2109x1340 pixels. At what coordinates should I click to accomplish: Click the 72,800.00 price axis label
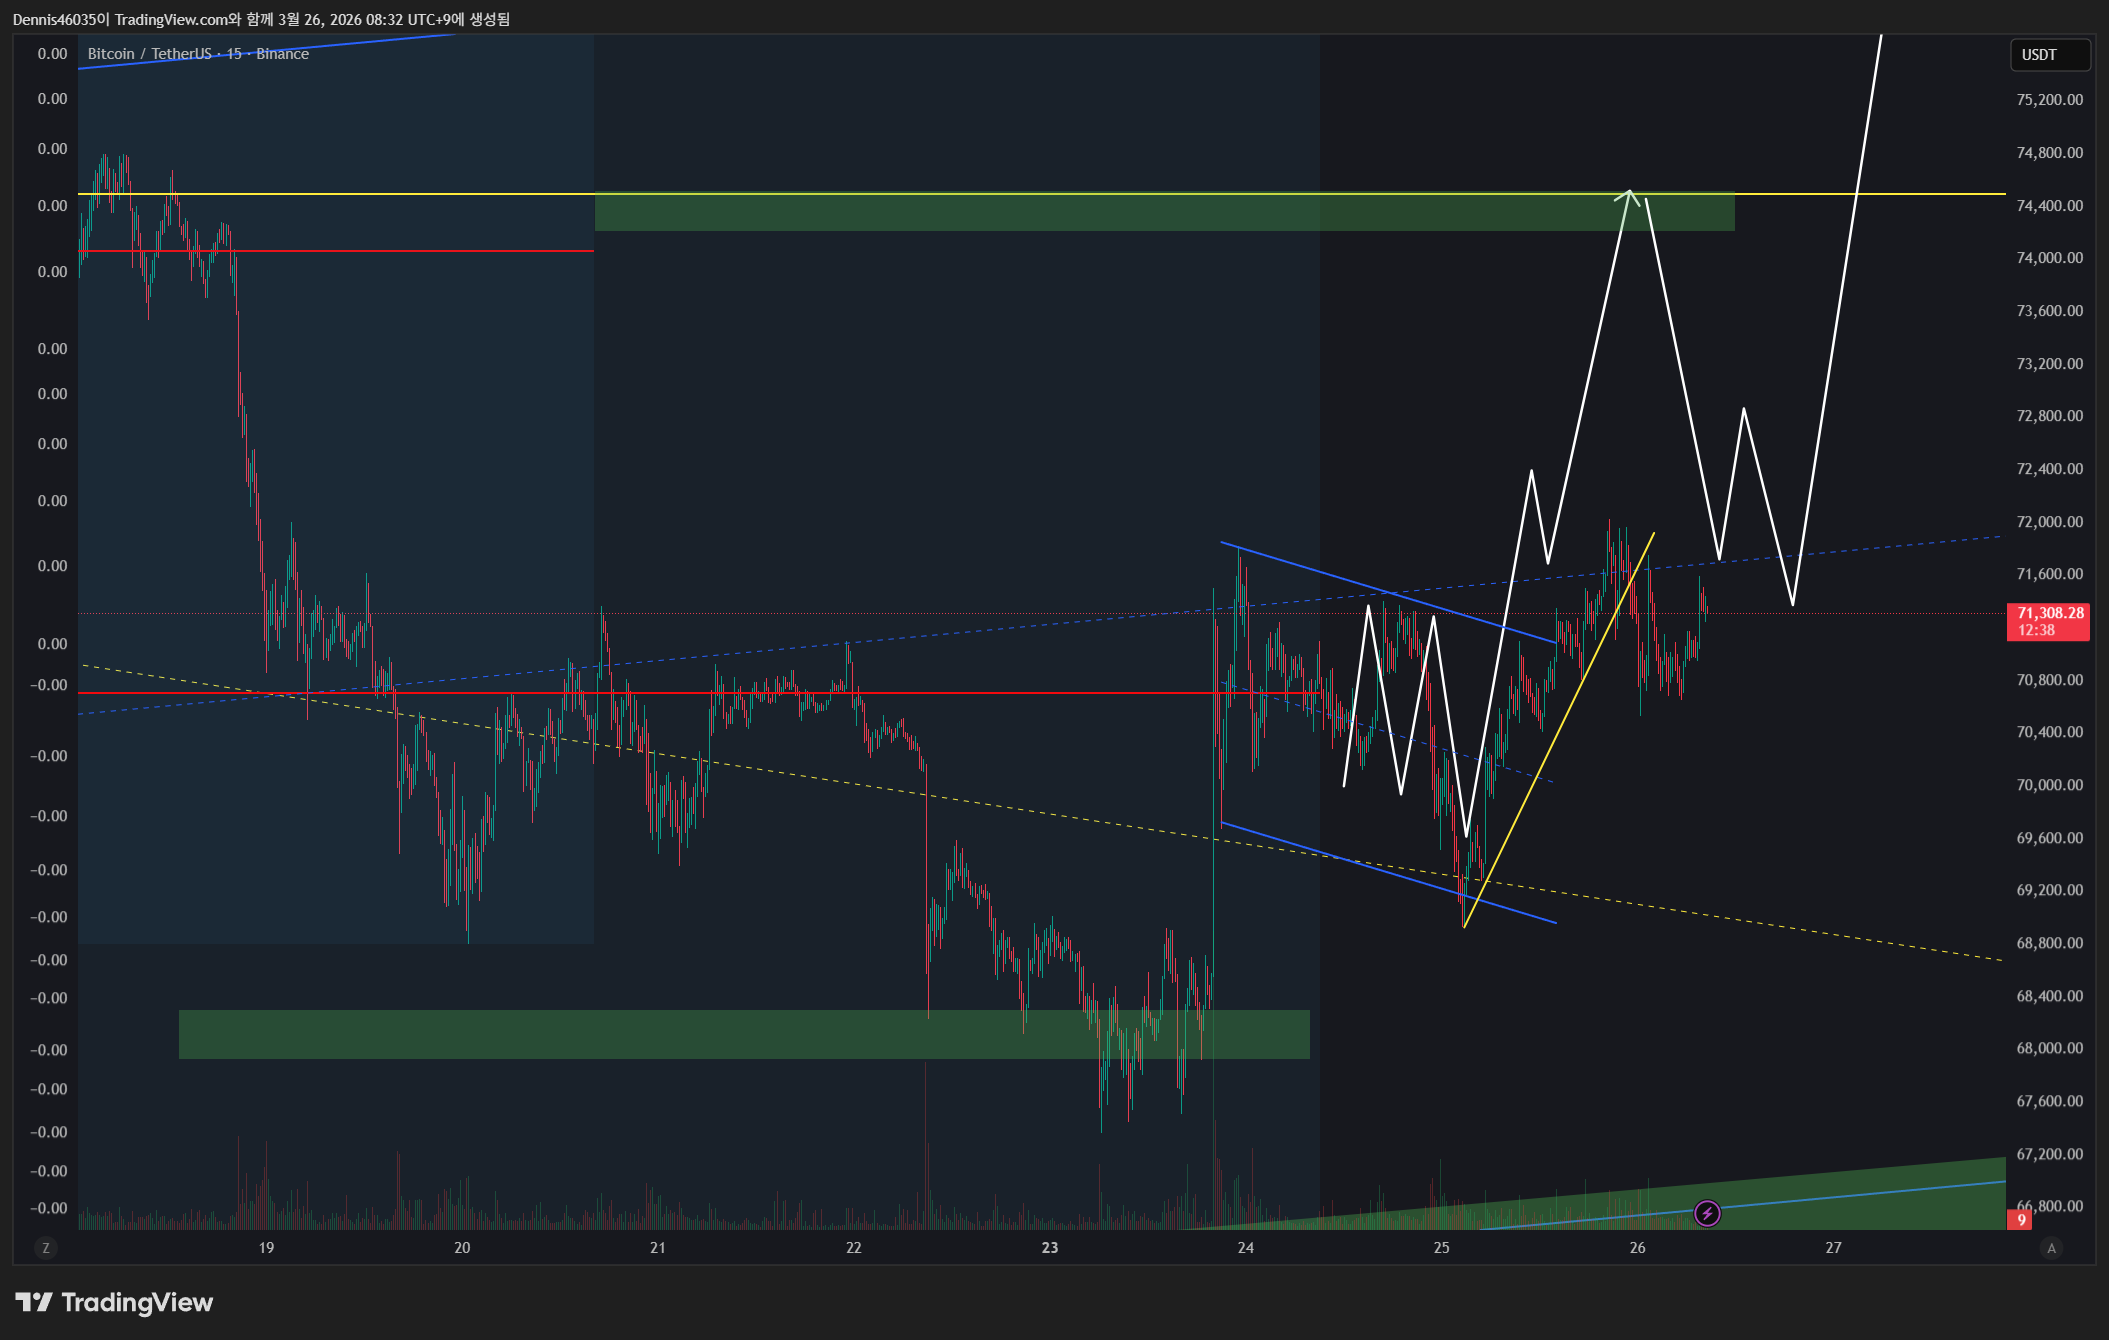2049,416
